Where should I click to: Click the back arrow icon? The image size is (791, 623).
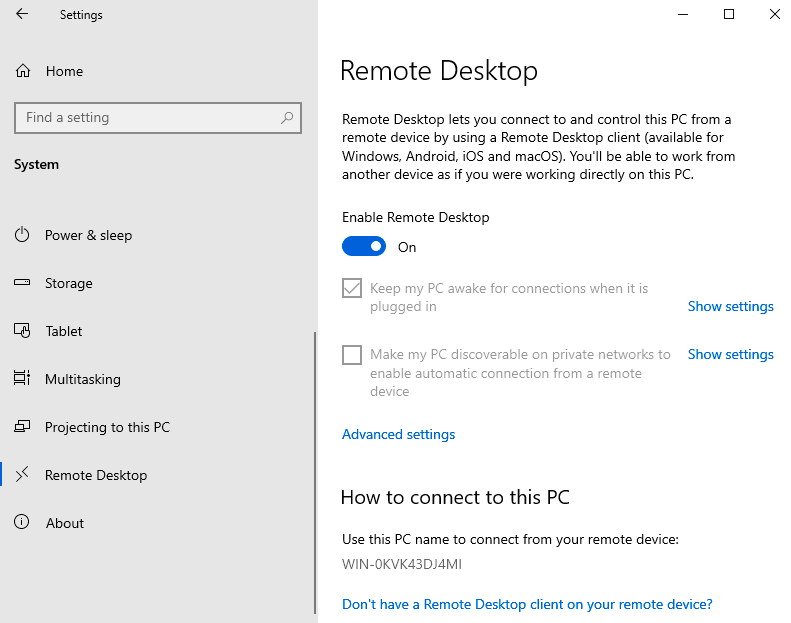[22, 14]
